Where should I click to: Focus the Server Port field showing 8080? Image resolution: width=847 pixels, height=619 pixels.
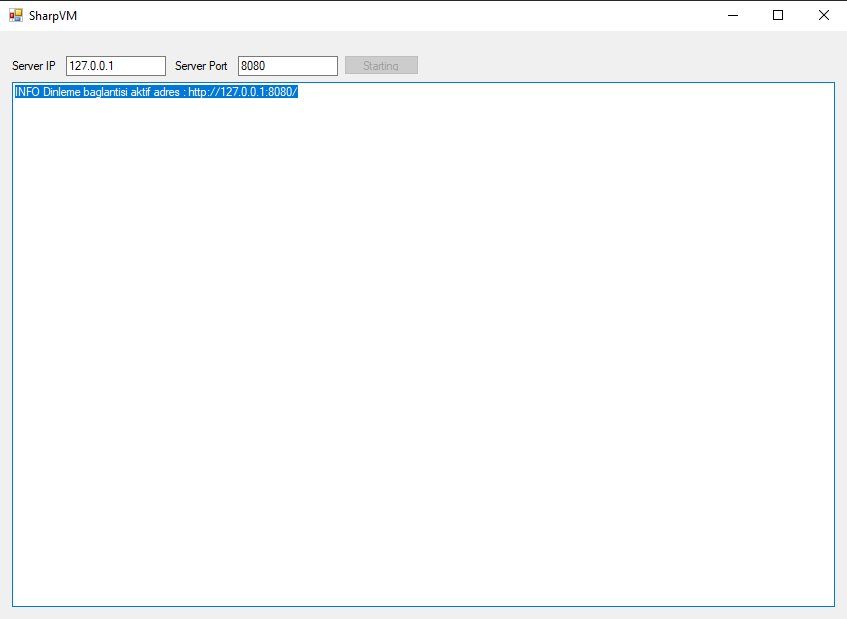click(287, 66)
